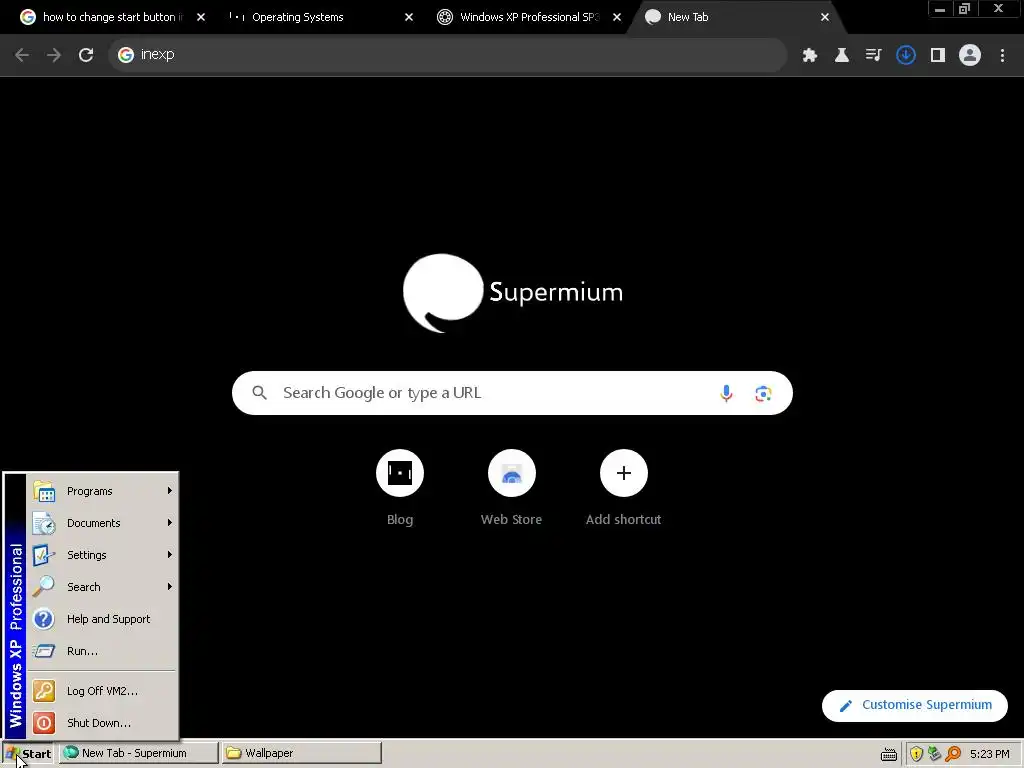Open the media controls icon
The width and height of the screenshot is (1024, 768).
pyautogui.click(x=873, y=55)
